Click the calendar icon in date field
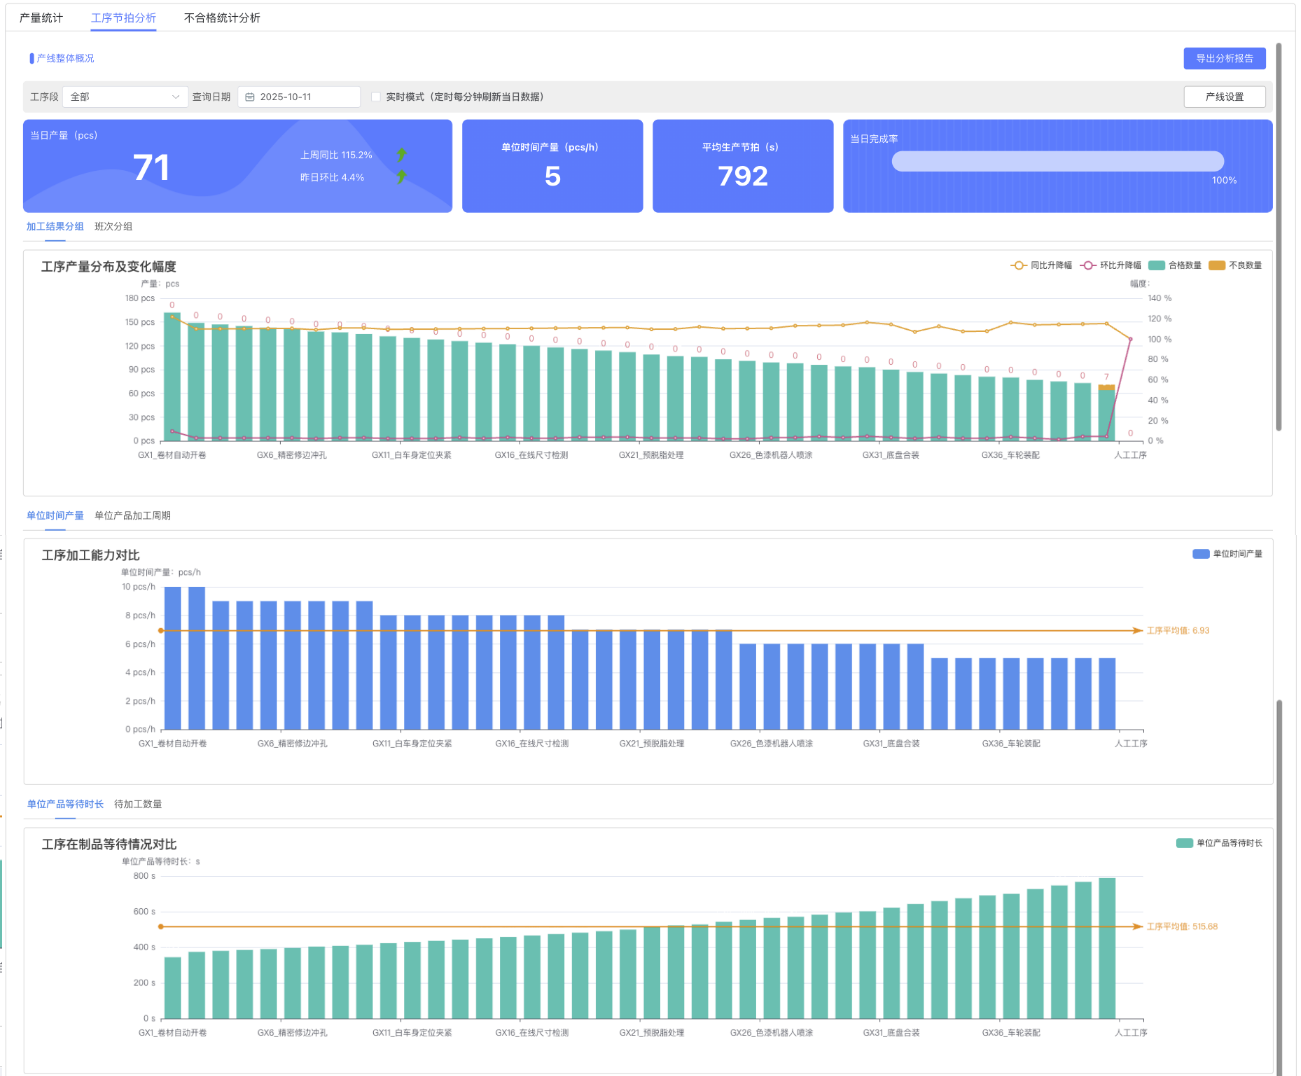Screen dimensions: 1301x1076 pos(250,97)
